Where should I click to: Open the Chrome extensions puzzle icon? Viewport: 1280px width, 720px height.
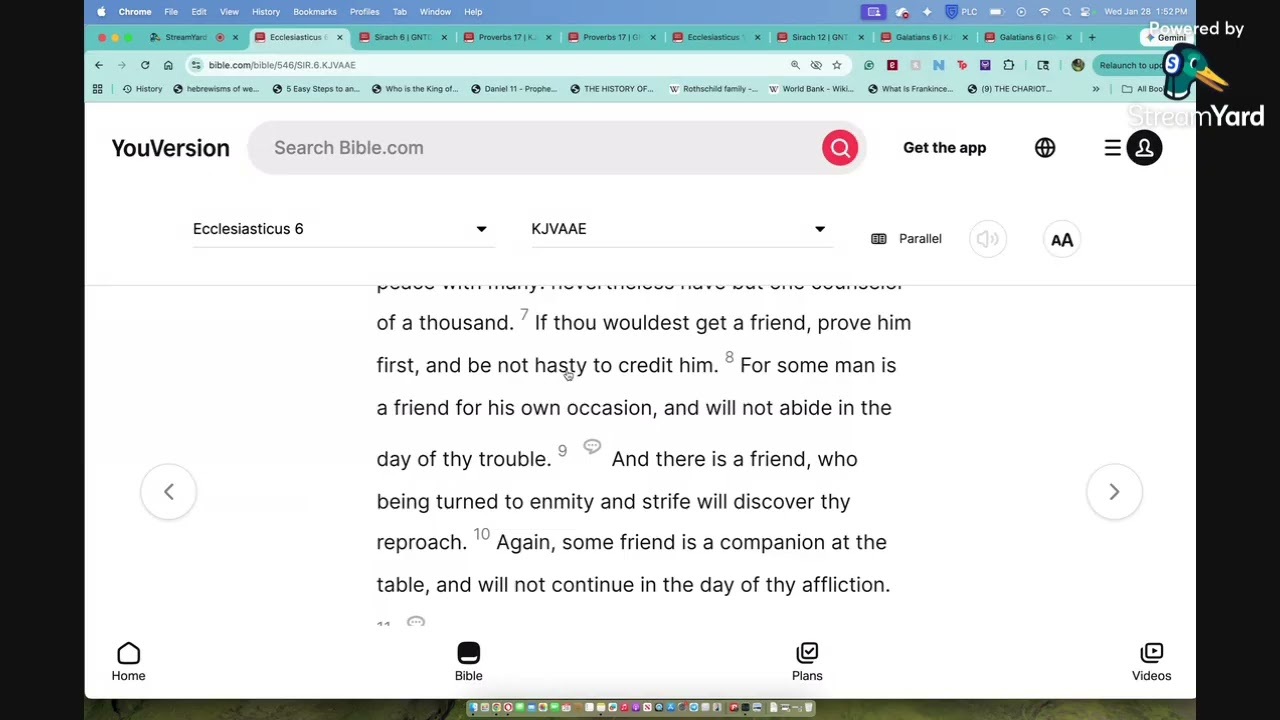pos(1008,65)
